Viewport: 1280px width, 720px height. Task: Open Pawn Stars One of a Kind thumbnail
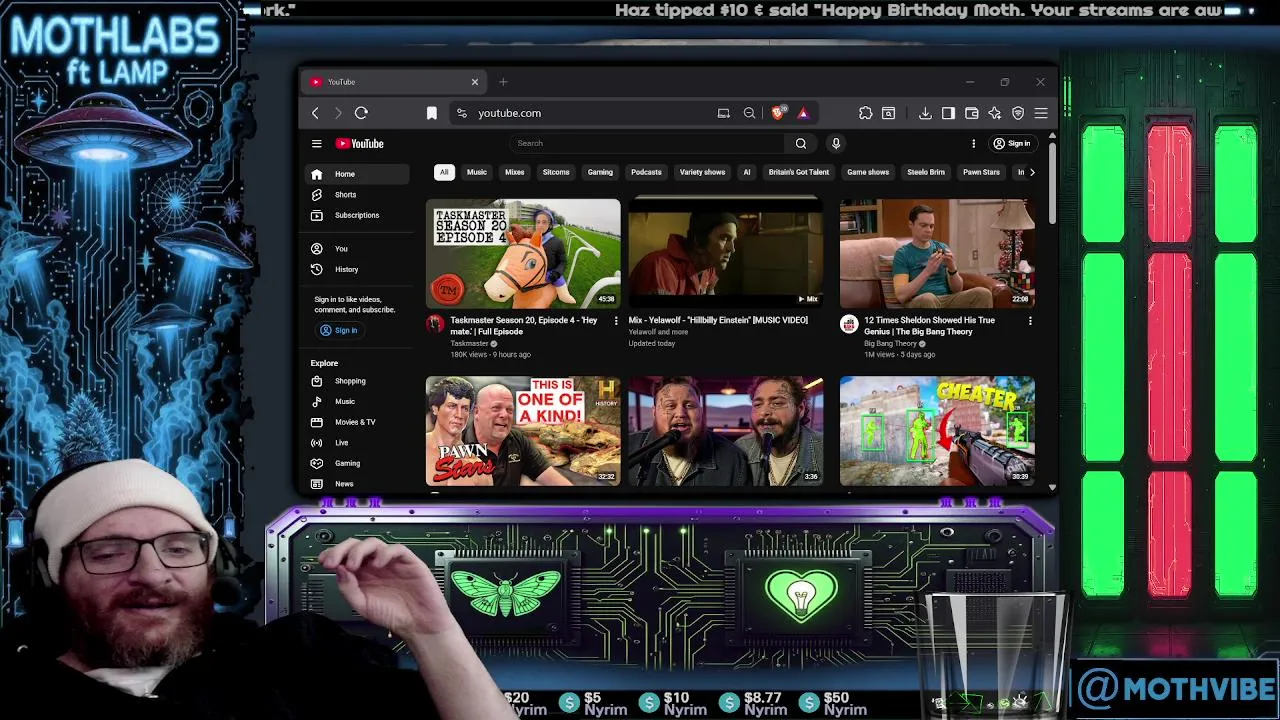(x=523, y=431)
